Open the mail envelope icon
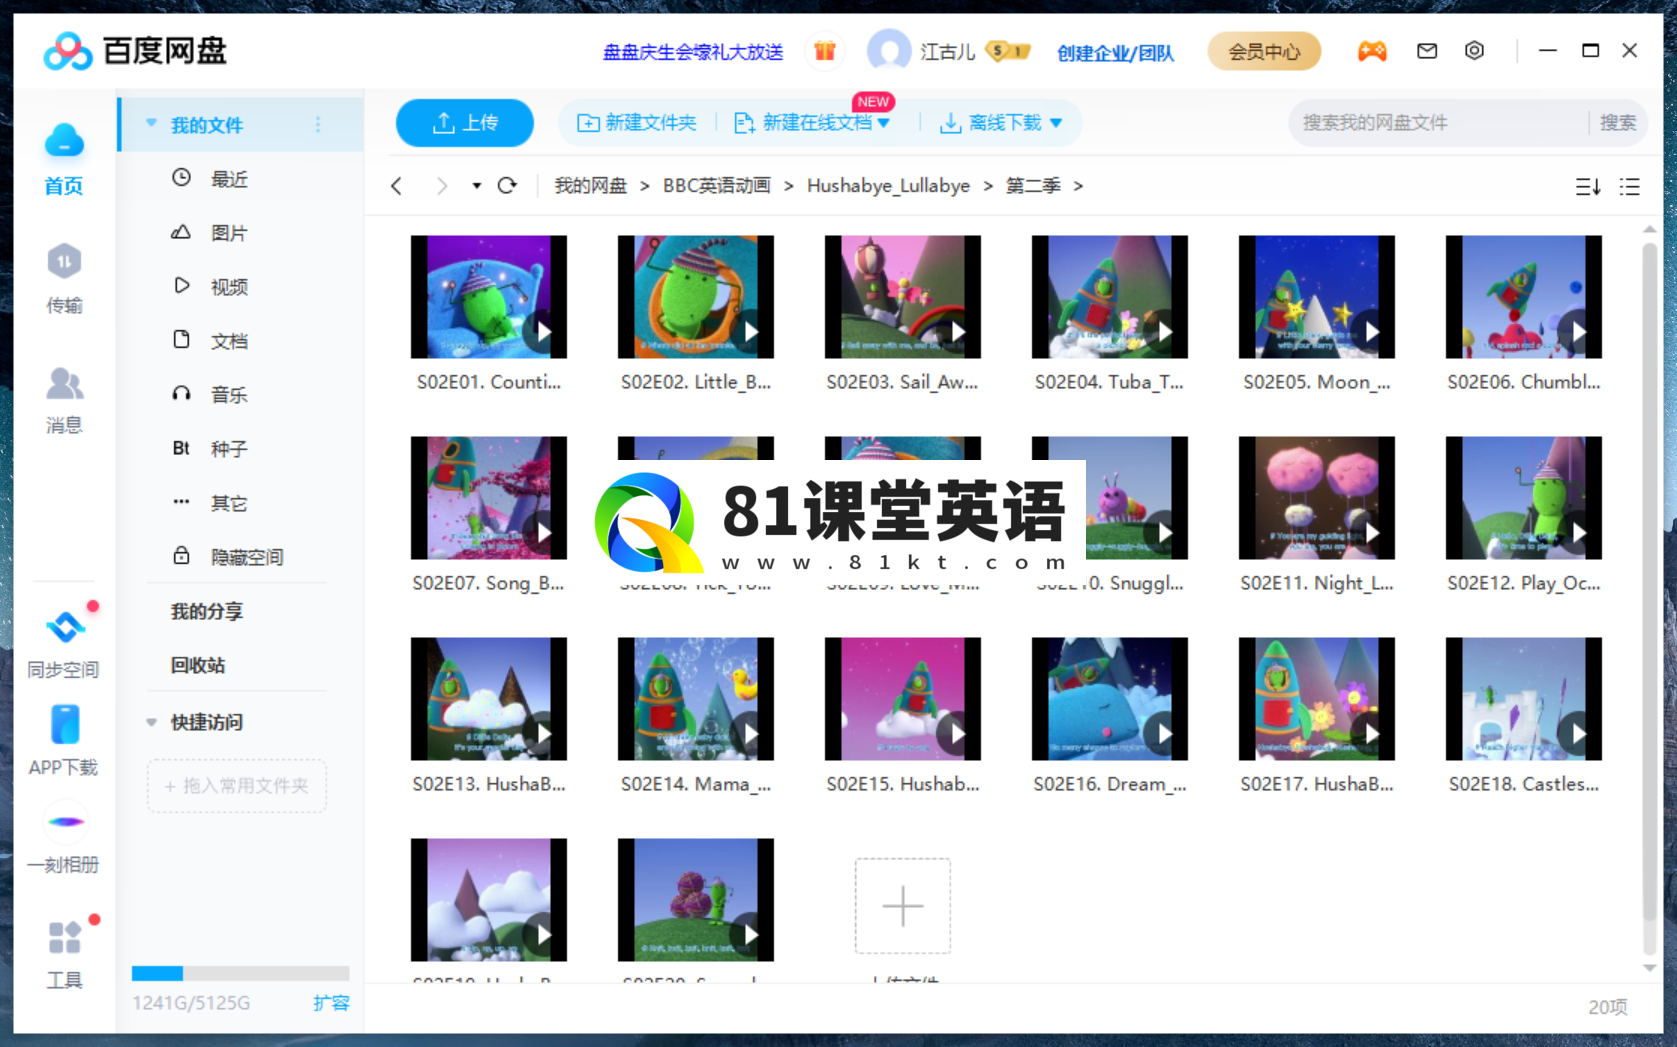 point(1427,51)
